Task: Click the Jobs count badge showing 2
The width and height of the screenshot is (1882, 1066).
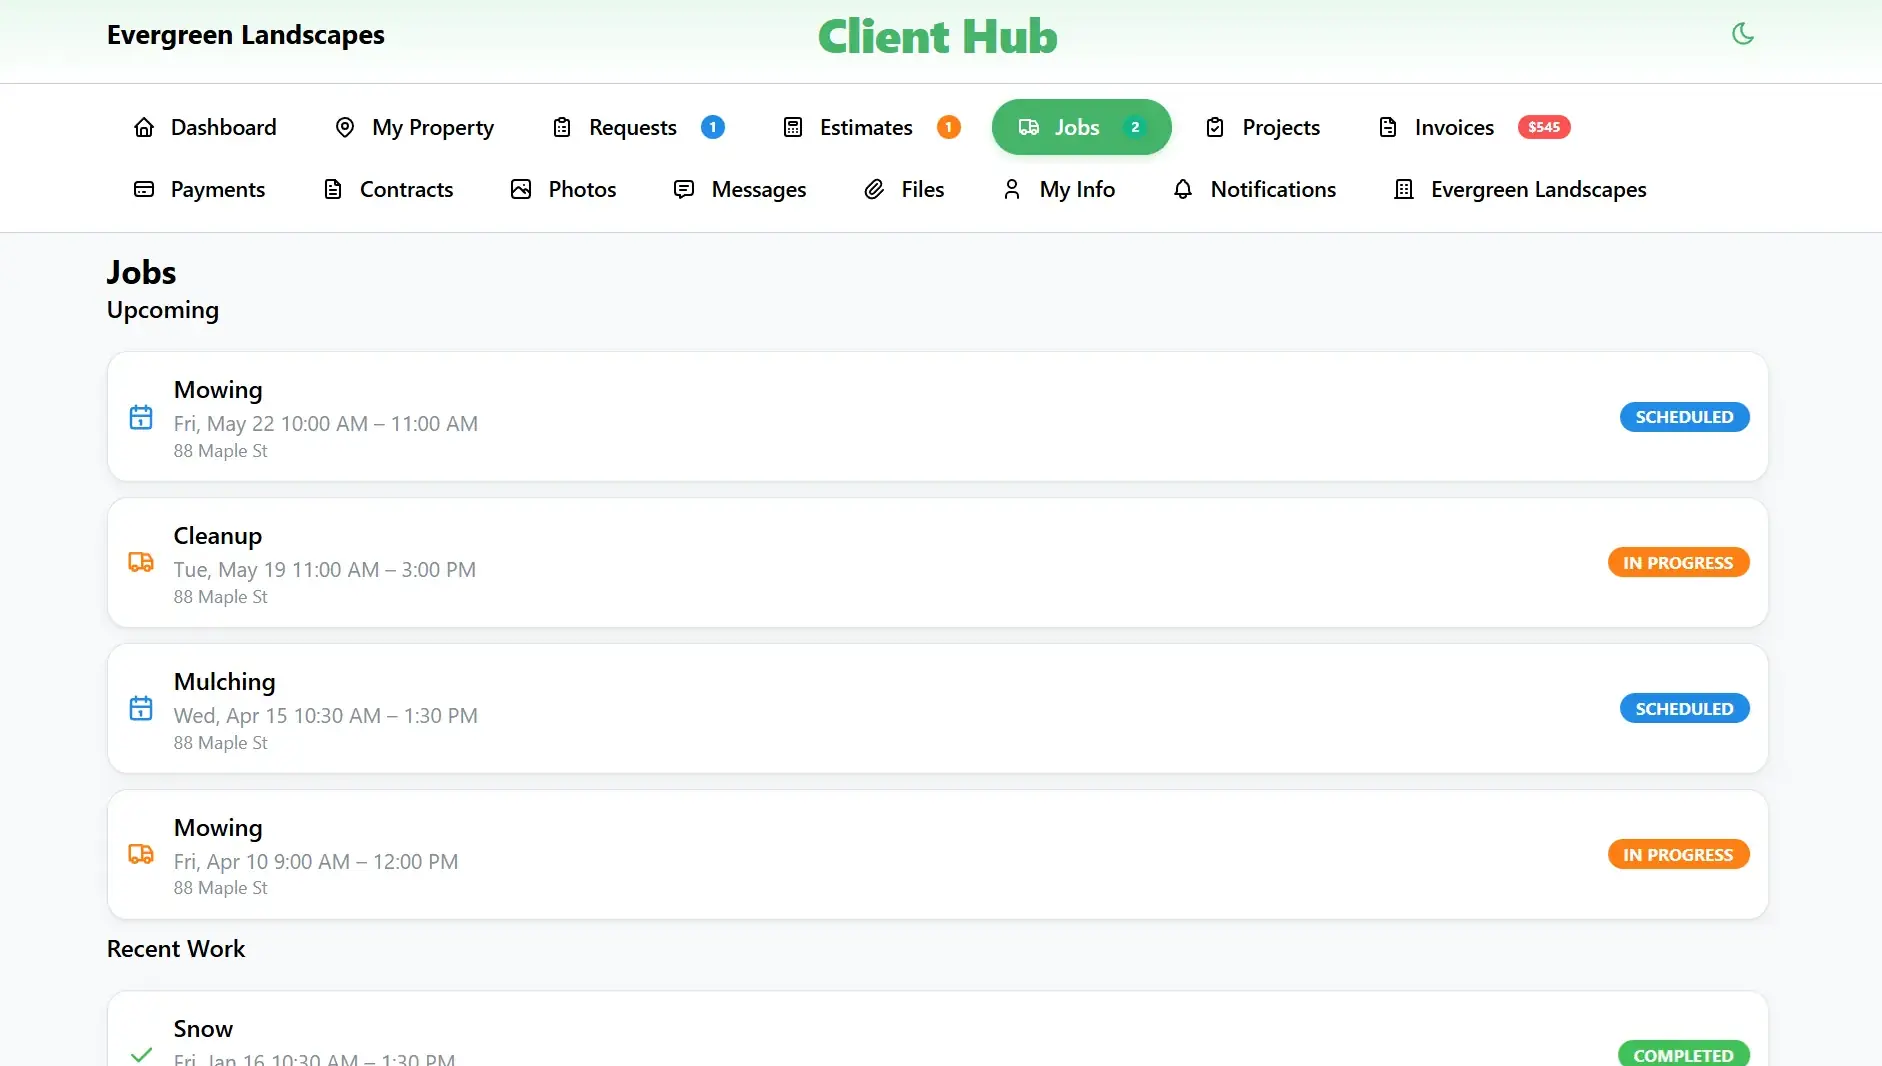Action: (1135, 127)
